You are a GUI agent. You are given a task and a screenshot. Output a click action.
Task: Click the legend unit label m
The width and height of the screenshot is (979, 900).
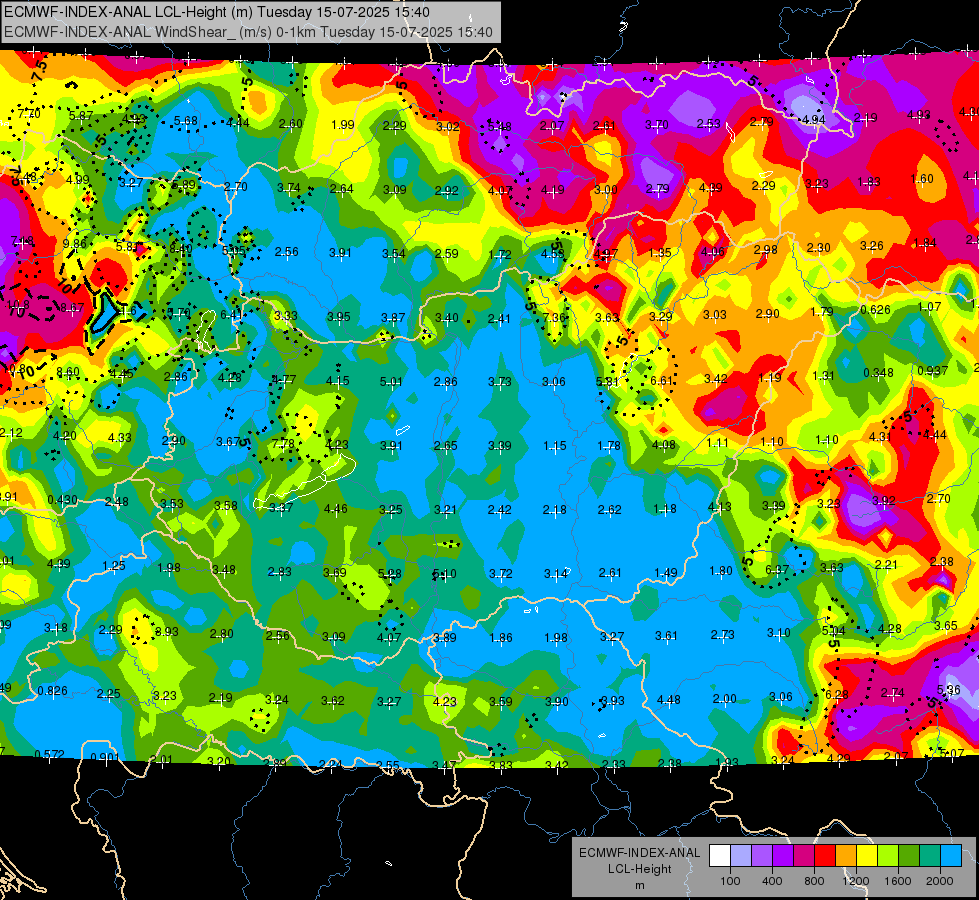pos(640,886)
